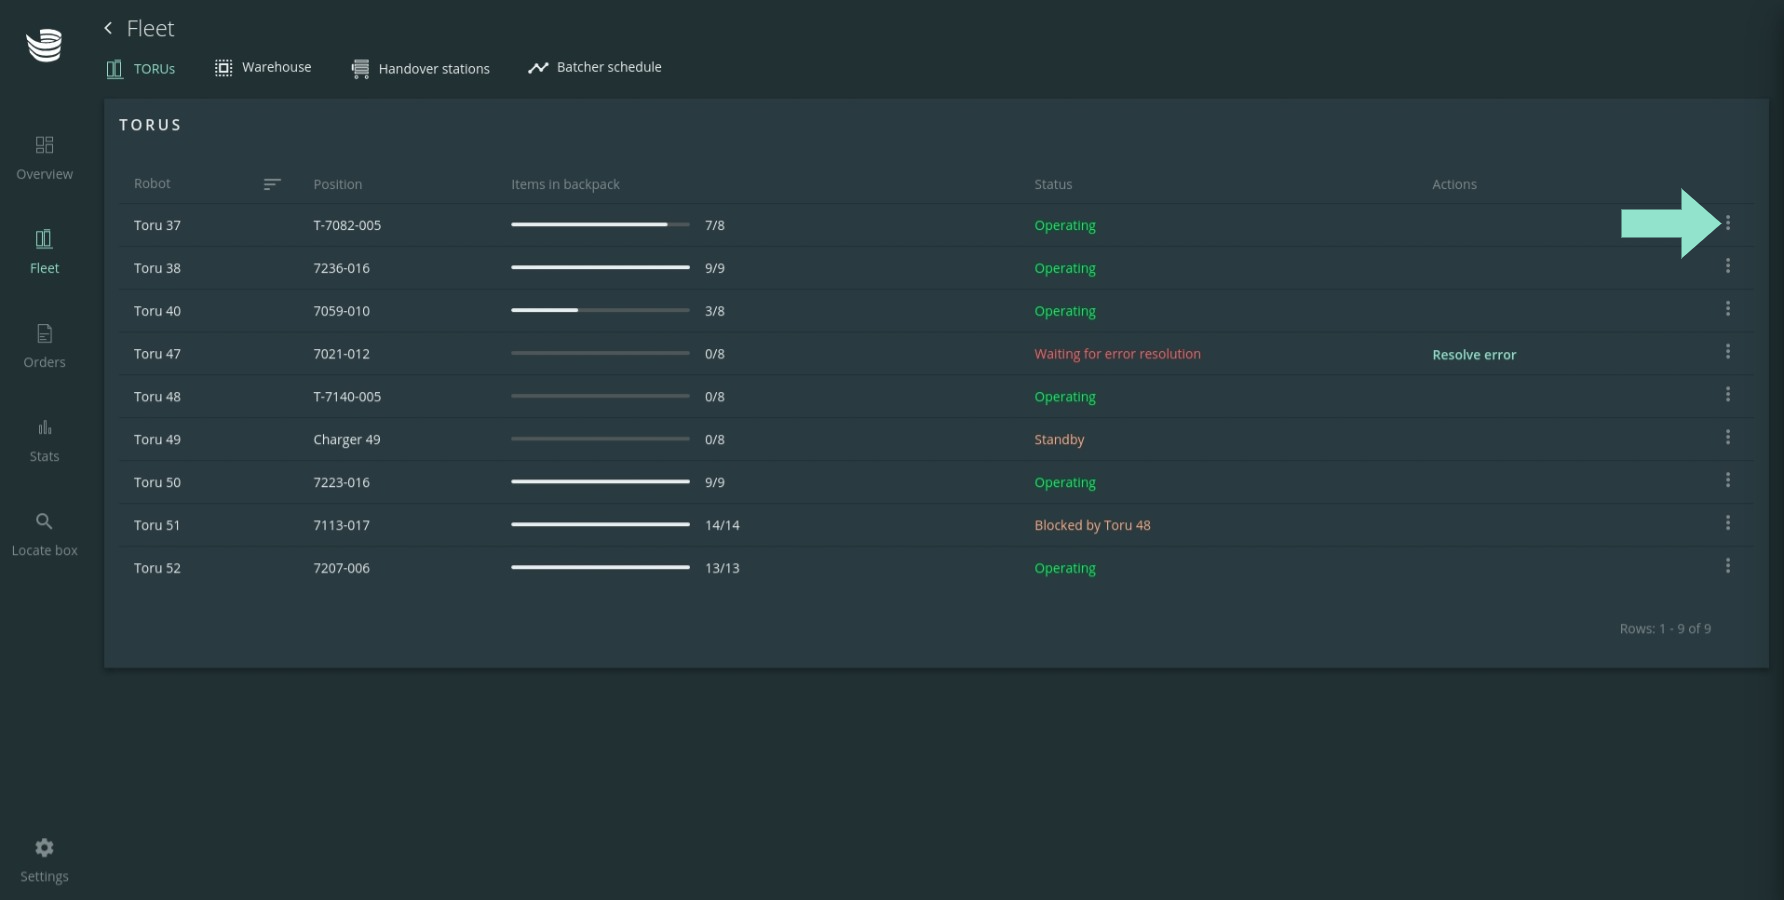Open the Overview page from sidebar

[x=44, y=157]
